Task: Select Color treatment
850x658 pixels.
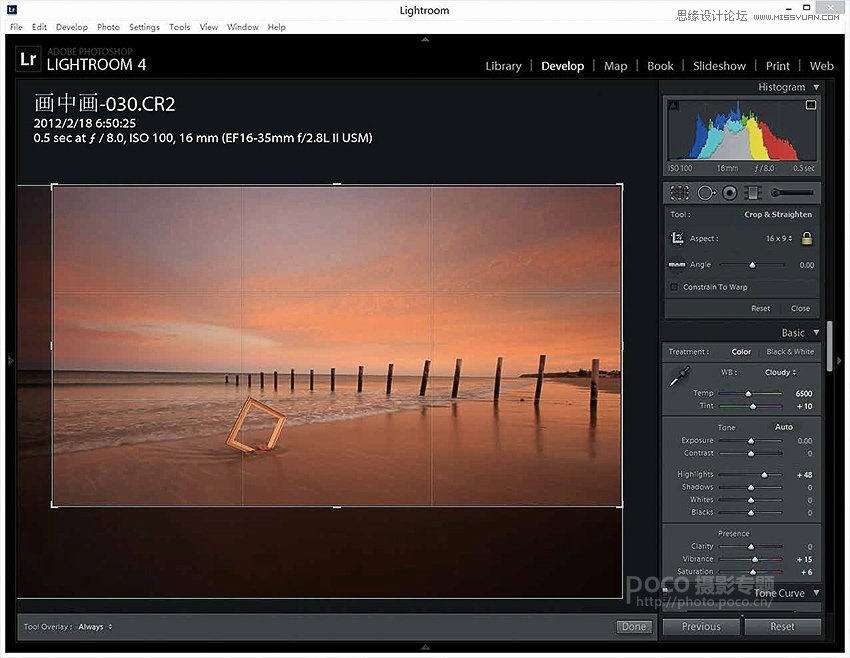Action: point(741,352)
